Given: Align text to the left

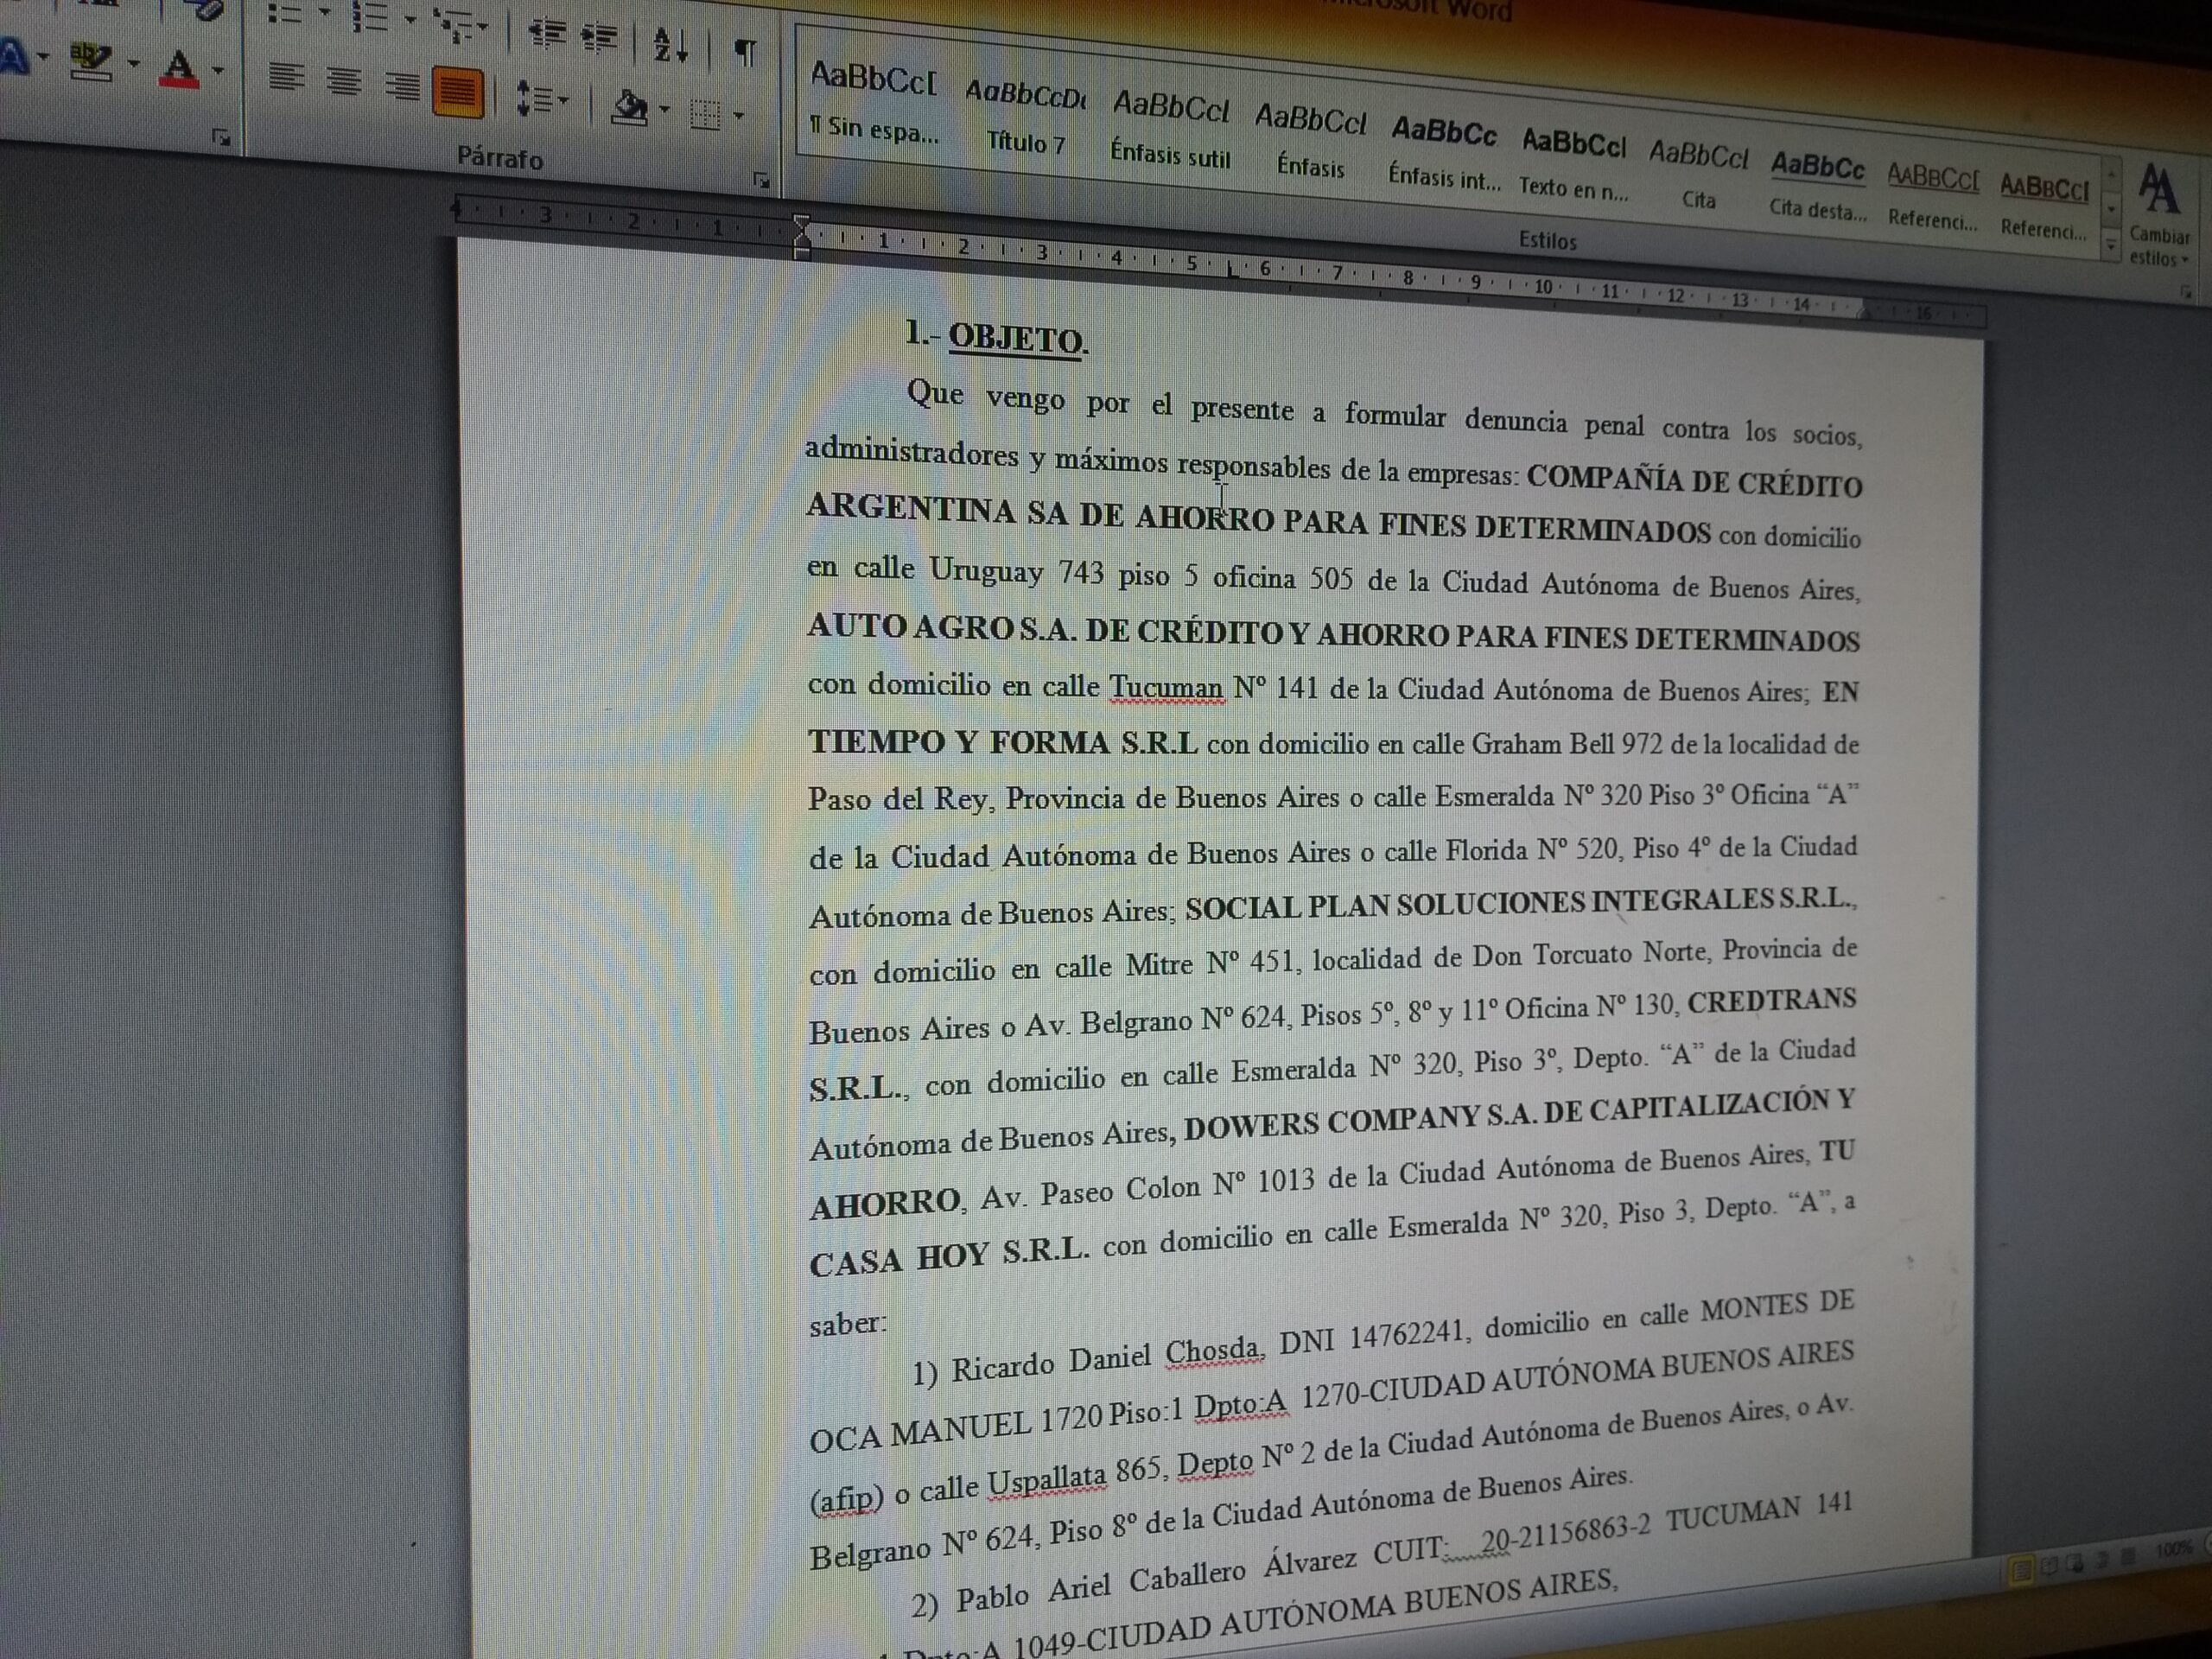Looking at the screenshot, I should 286,76.
